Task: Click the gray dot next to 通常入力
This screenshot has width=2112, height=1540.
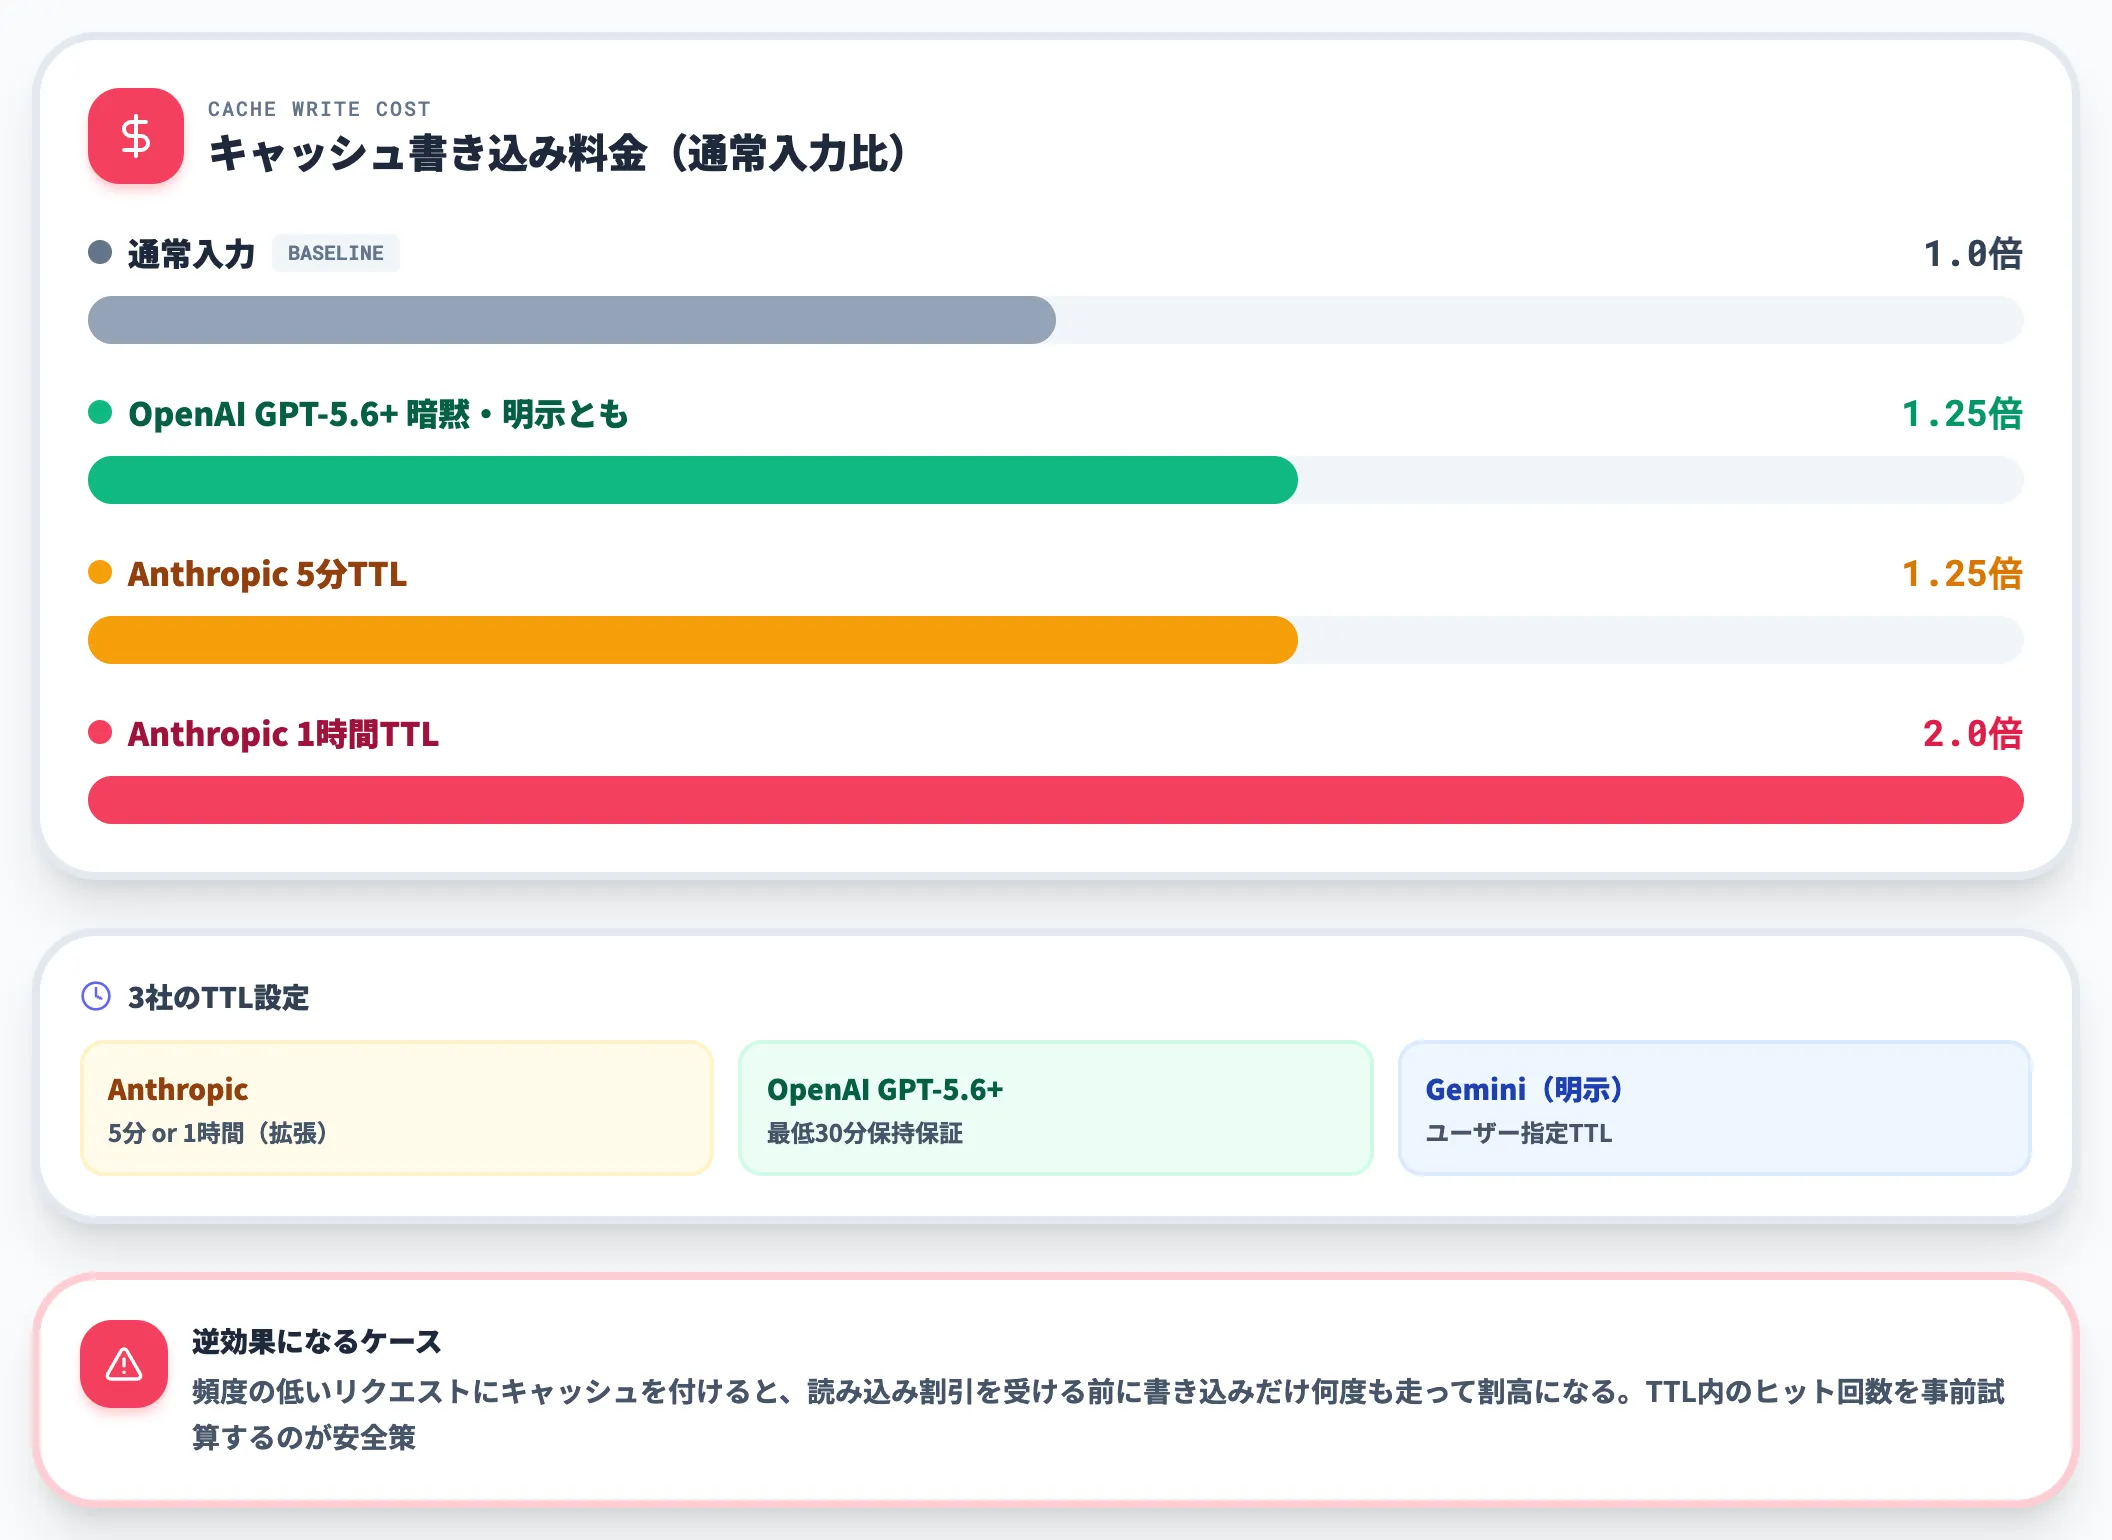Action: coord(100,252)
